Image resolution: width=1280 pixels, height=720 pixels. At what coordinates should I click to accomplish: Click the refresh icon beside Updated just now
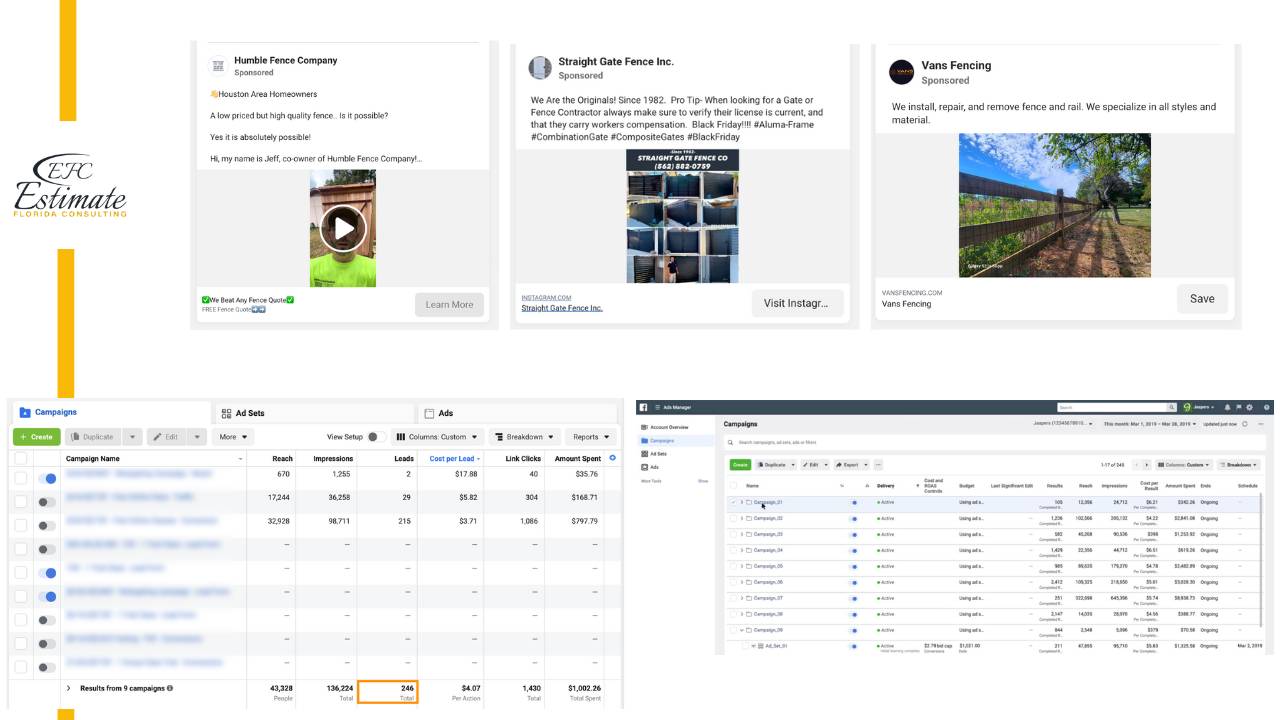(1245, 424)
